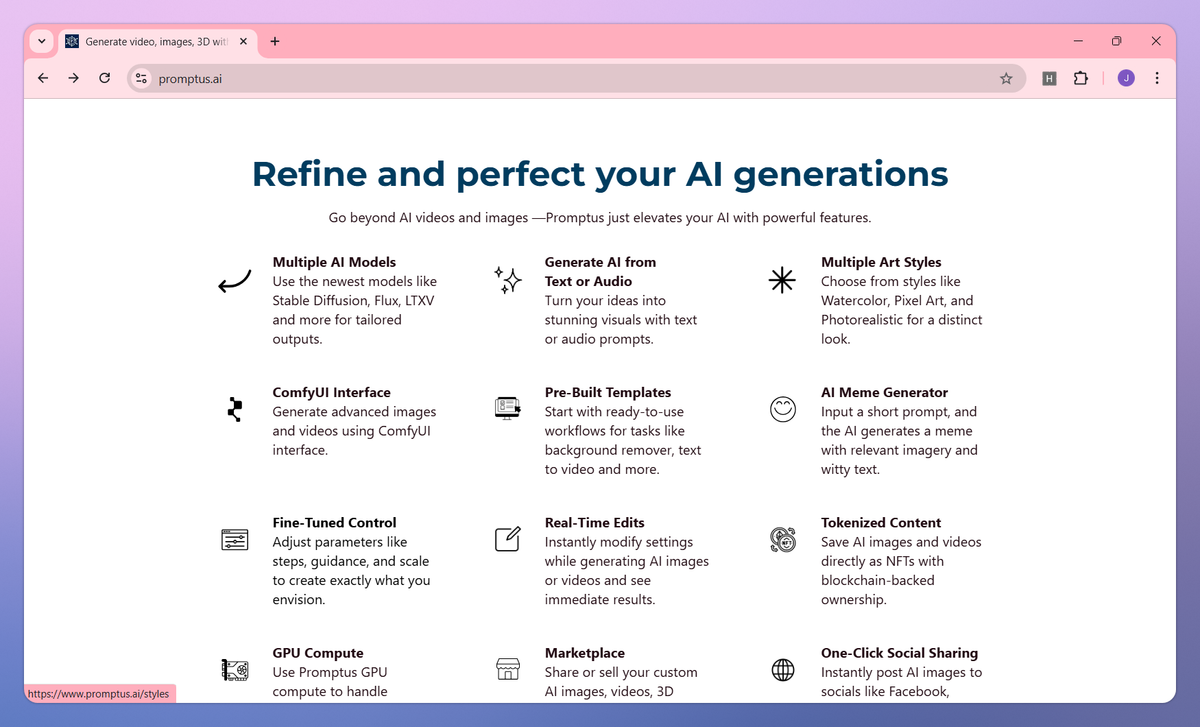The image size is (1200, 727).
Task: Click the Marketplace heading
Action: point(585,653)
